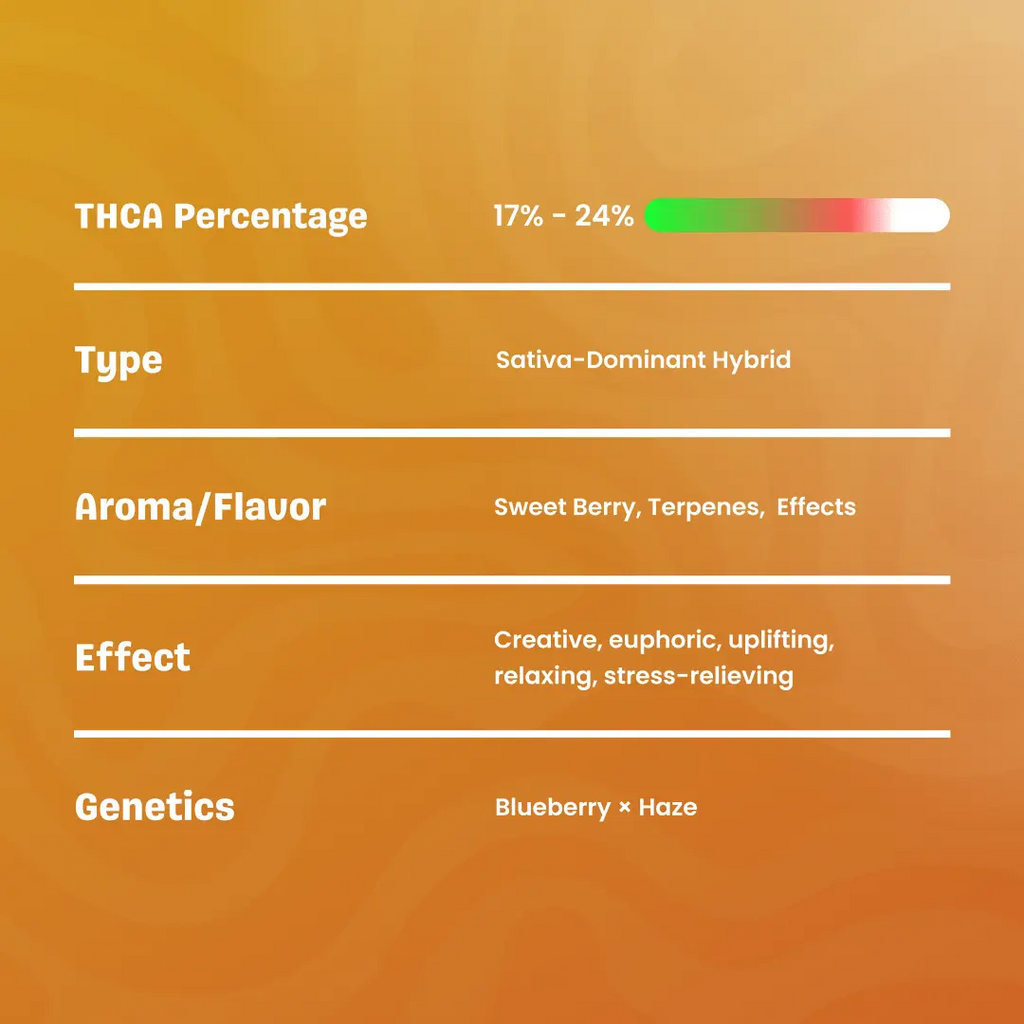This screenshot has height=1024, width=1024.
Task: Click the Genetics heading
Action: [x=154, y=807]
